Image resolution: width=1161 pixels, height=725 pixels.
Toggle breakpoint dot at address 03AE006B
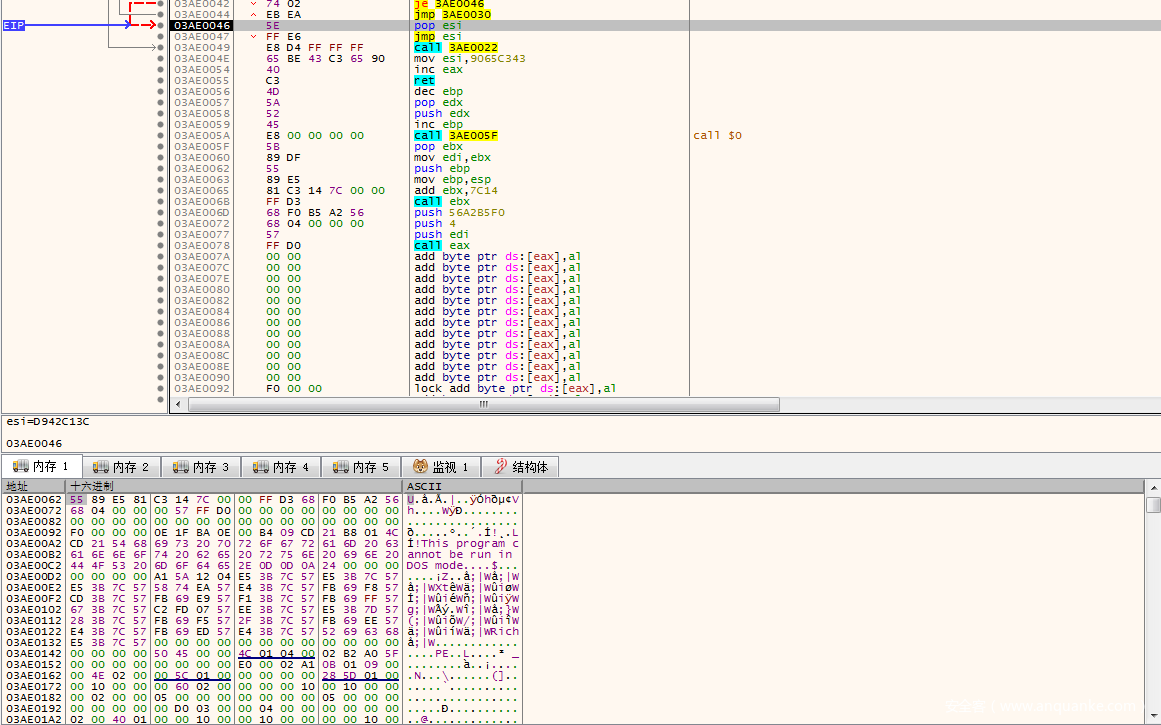[x=160, y=202]
